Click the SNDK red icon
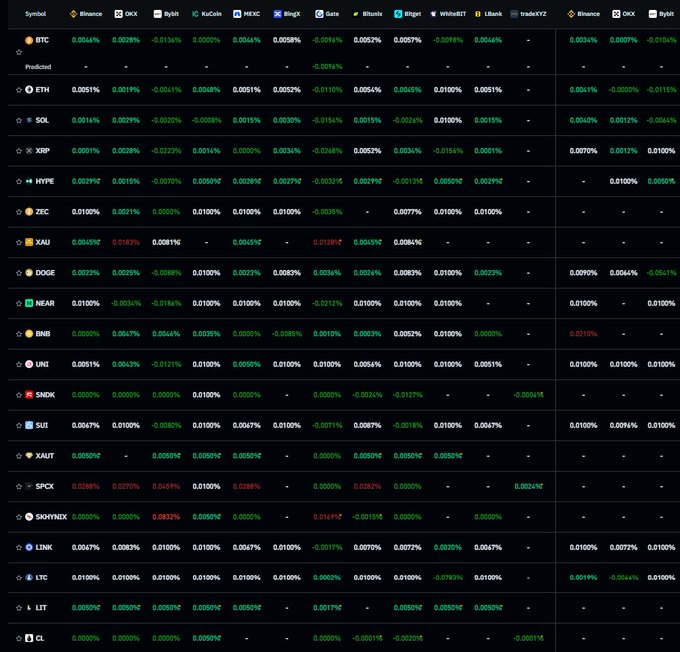Viewport: 680px width, 652px height. click(29, 395)
